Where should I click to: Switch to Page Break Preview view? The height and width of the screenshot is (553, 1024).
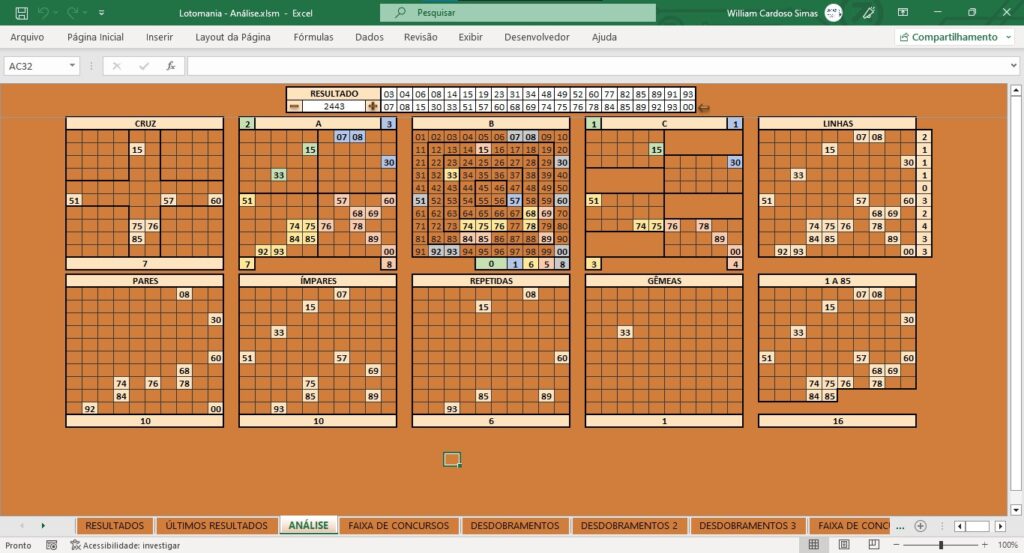click(874, 545)
